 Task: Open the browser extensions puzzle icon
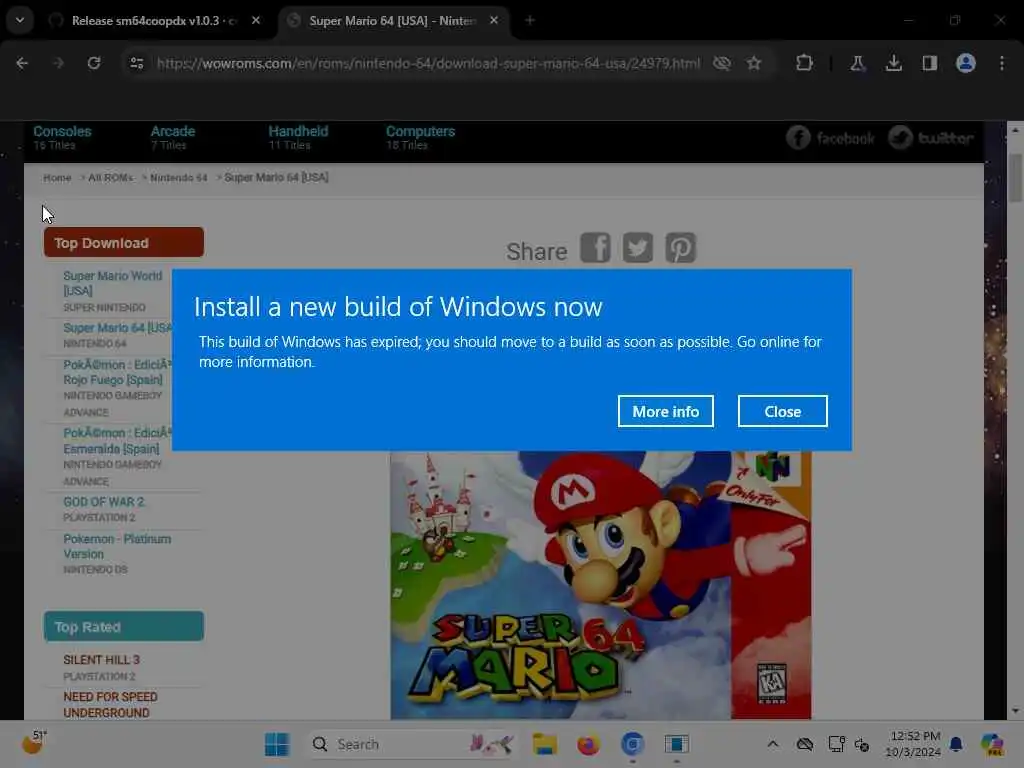pos(804,63)
